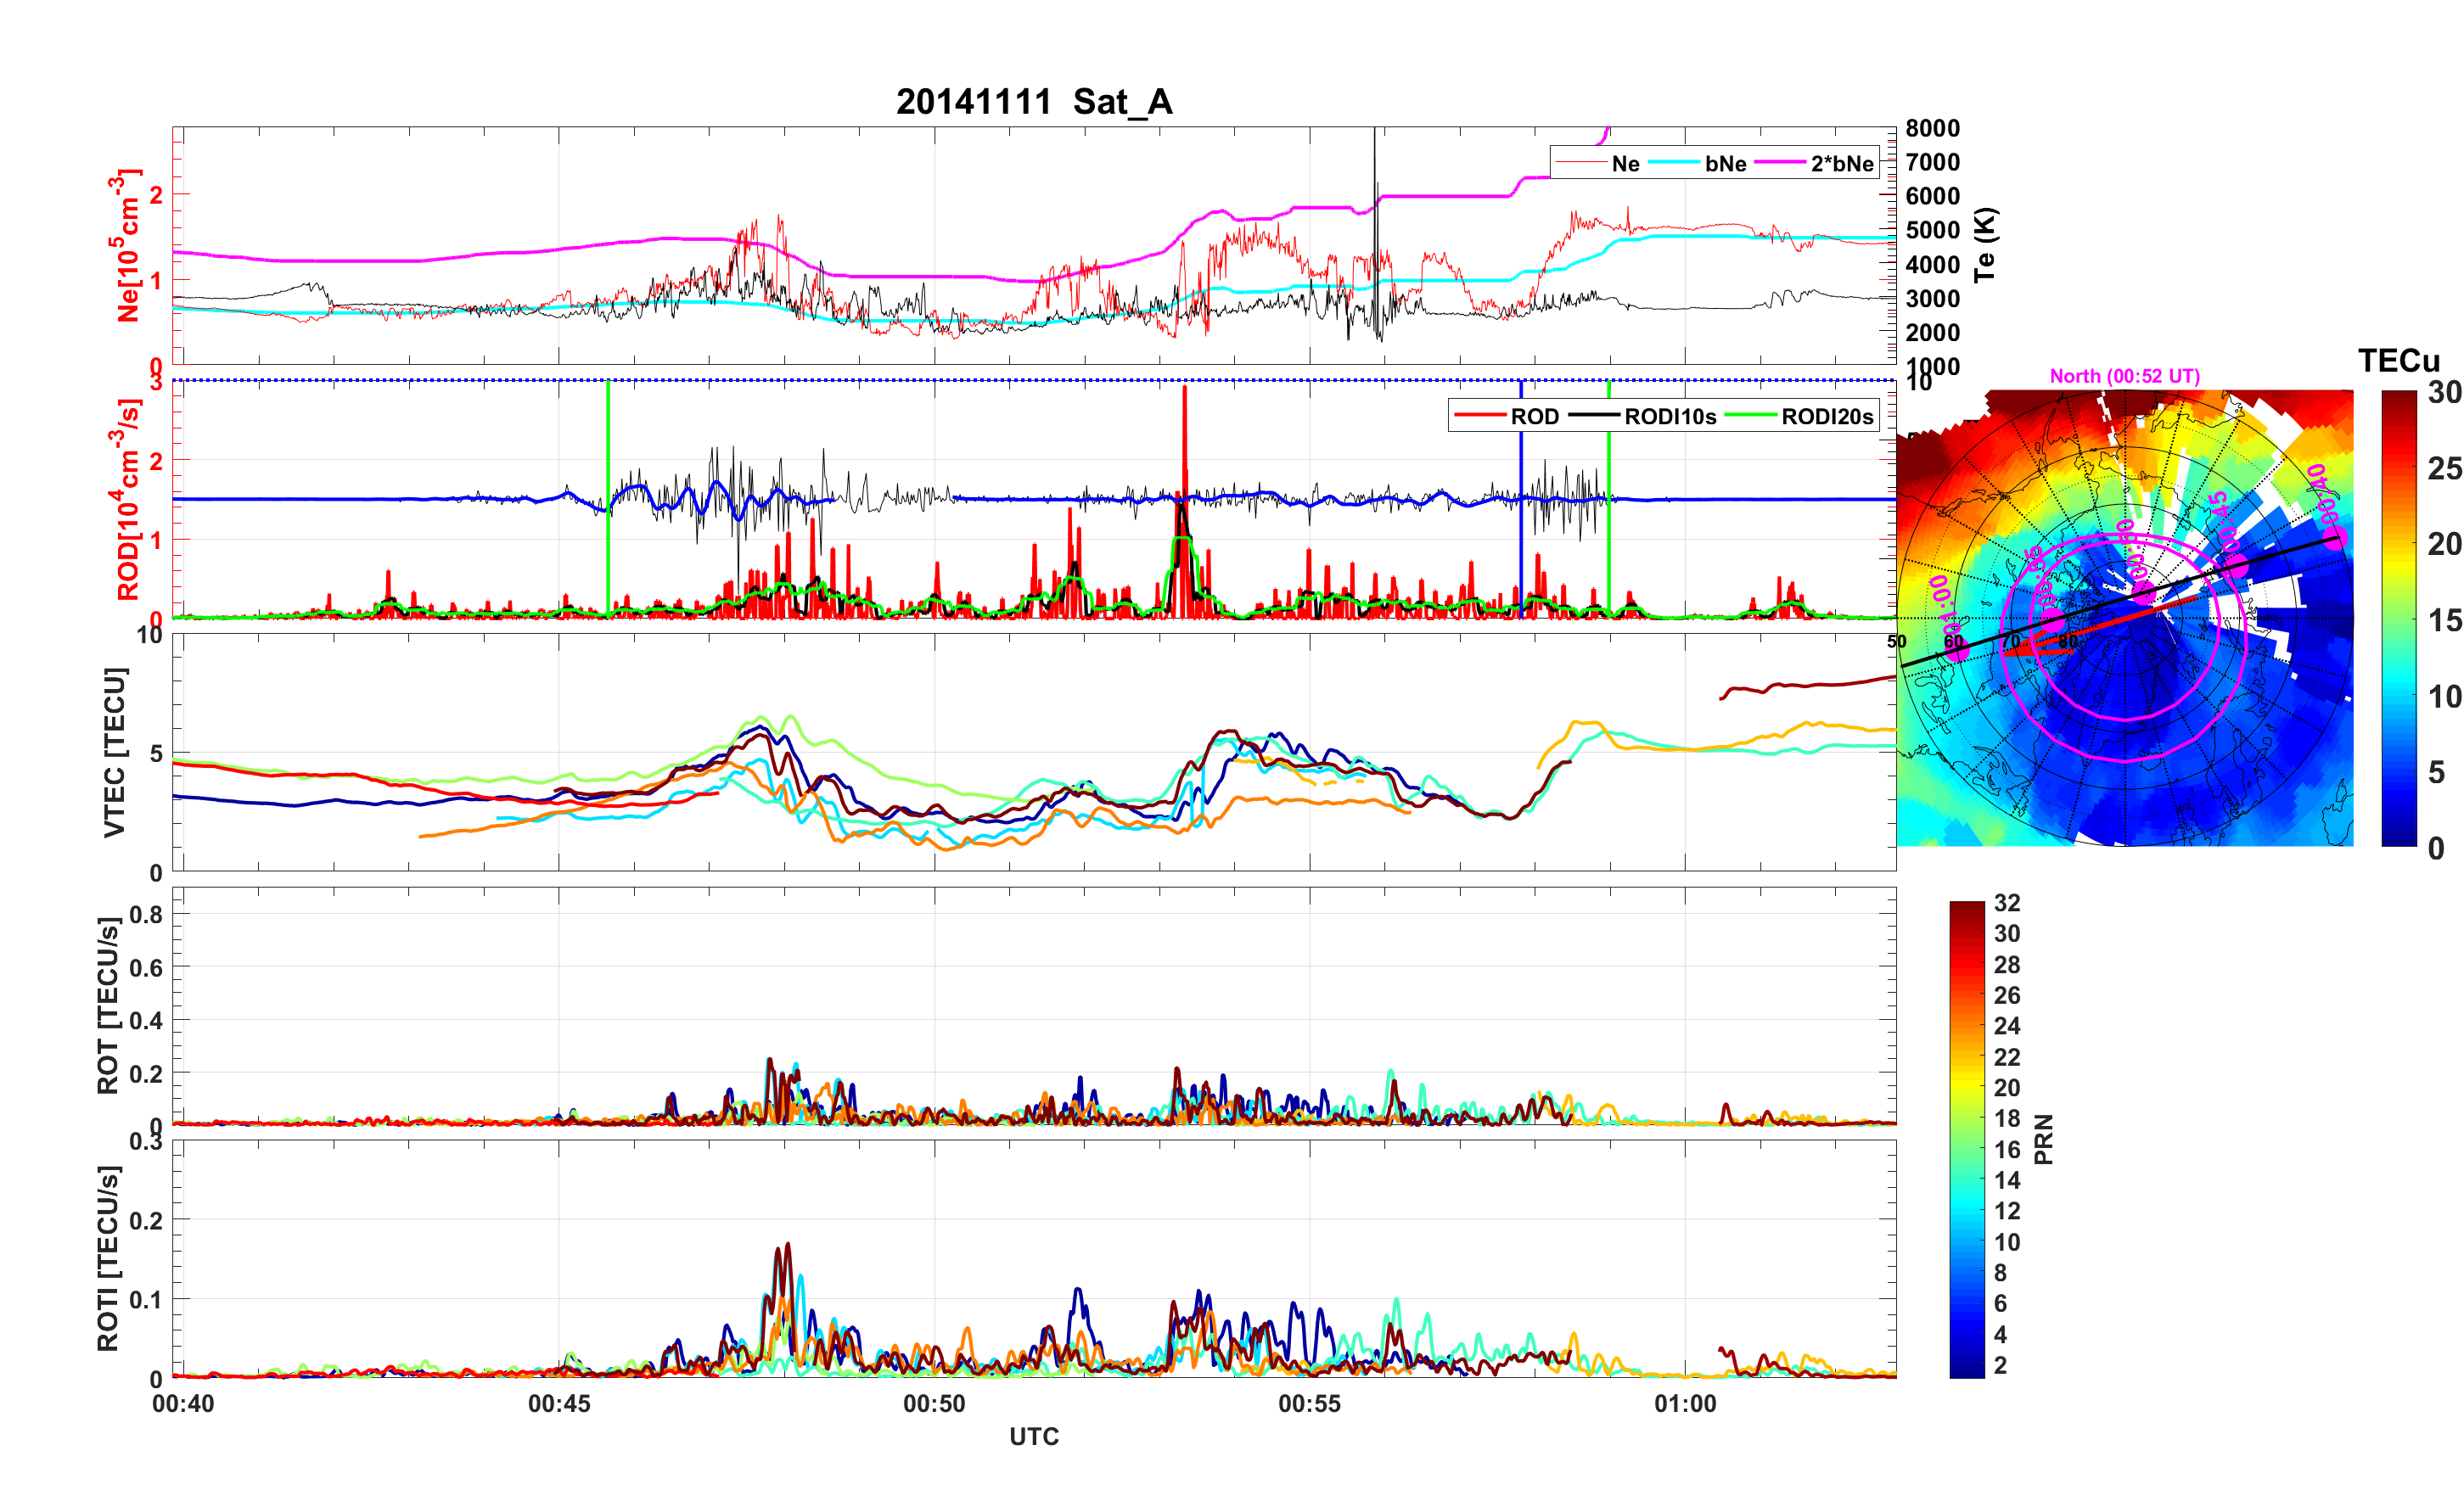Click the cyan bNe legend line sample
Screen dimensions: 2464x1490
pyautogui.click(x=1674, y=163)
